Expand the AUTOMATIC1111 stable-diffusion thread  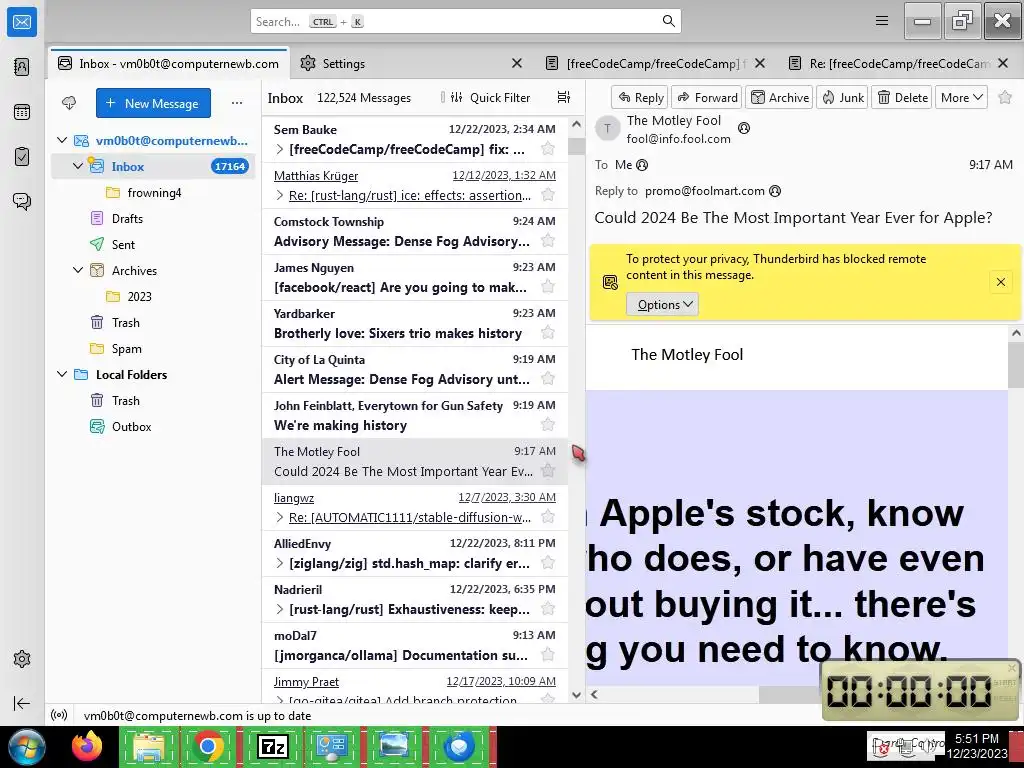click(x=280, y=517)
